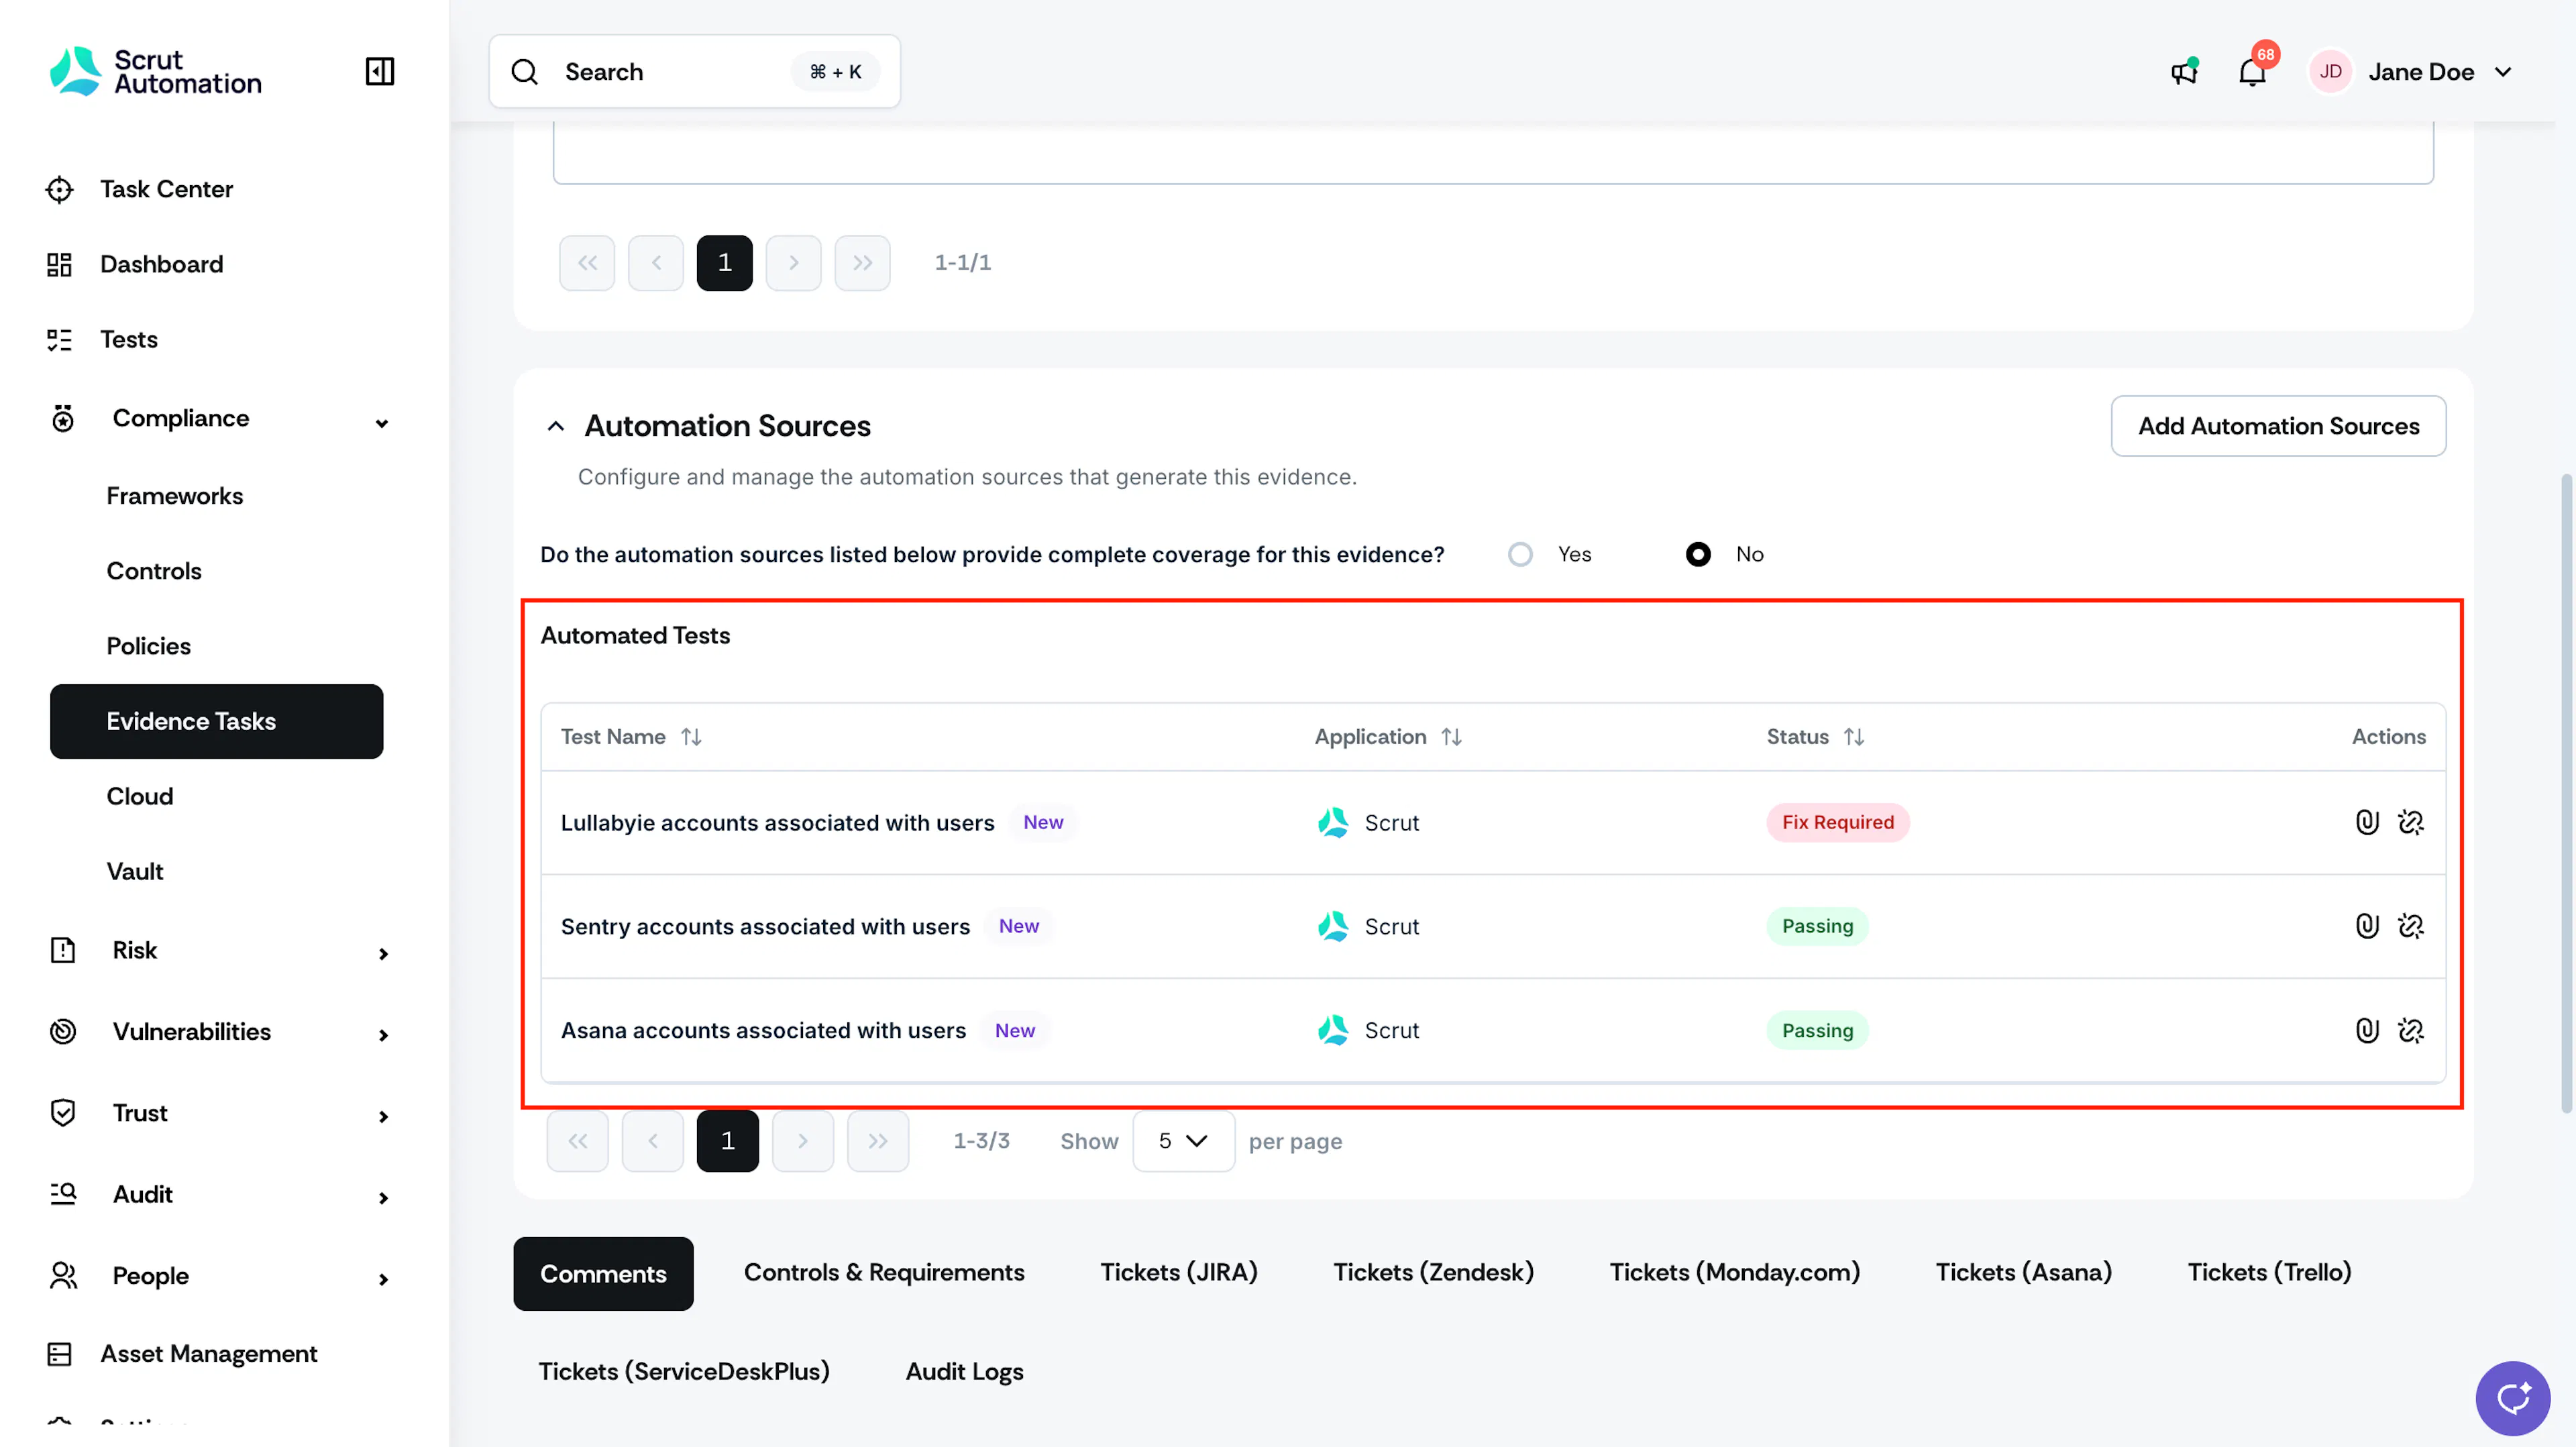Switch to Controls & Requirements tab
This screenshot has width=2576, height=1447.
pyautogui.click(x=884, y=1272)
